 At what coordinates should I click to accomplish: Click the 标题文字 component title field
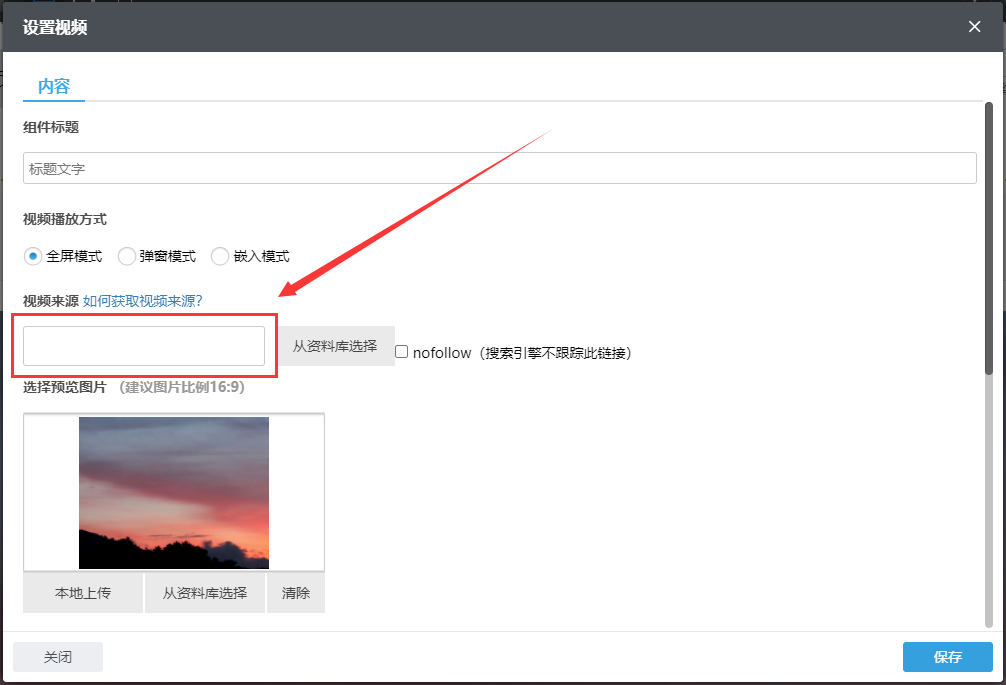[x=499, y=168]
